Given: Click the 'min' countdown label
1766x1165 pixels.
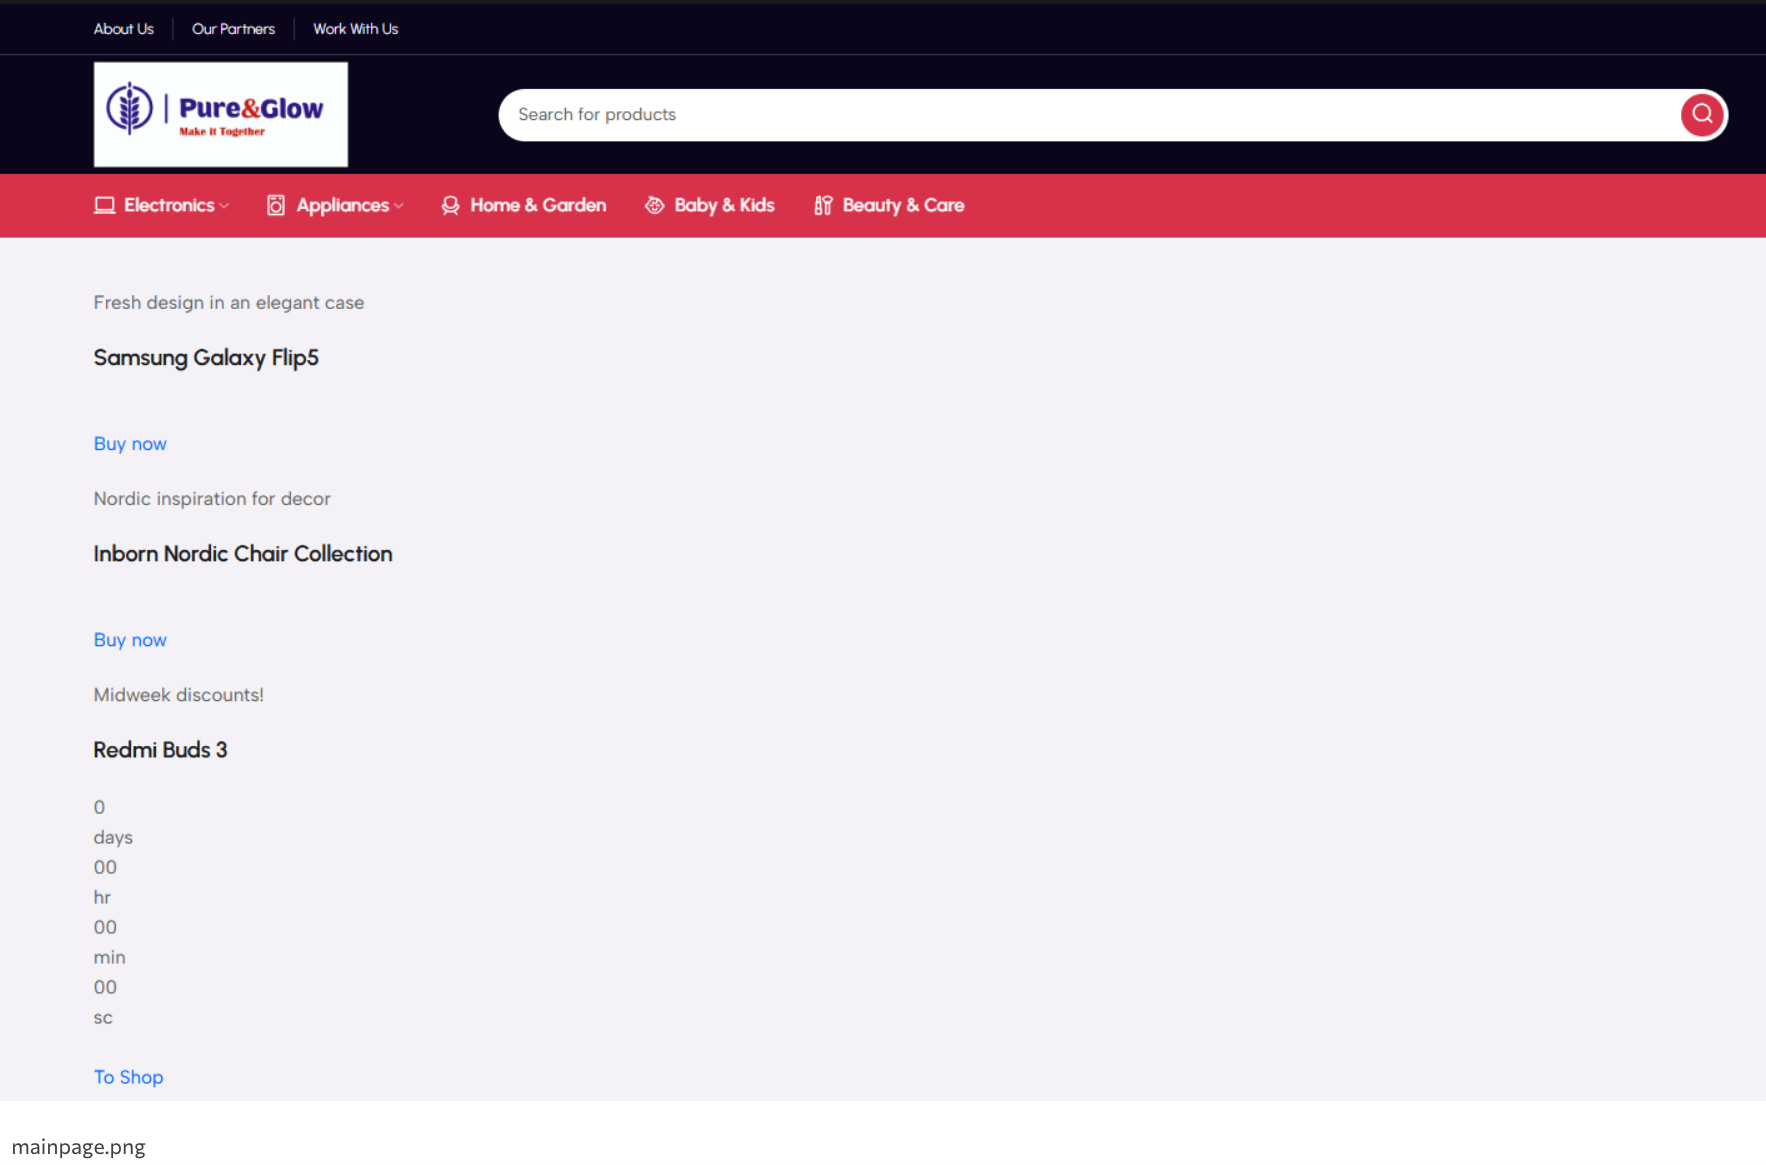Looking at the screenshot, I should pyautogui.click(x=110, y=958).
